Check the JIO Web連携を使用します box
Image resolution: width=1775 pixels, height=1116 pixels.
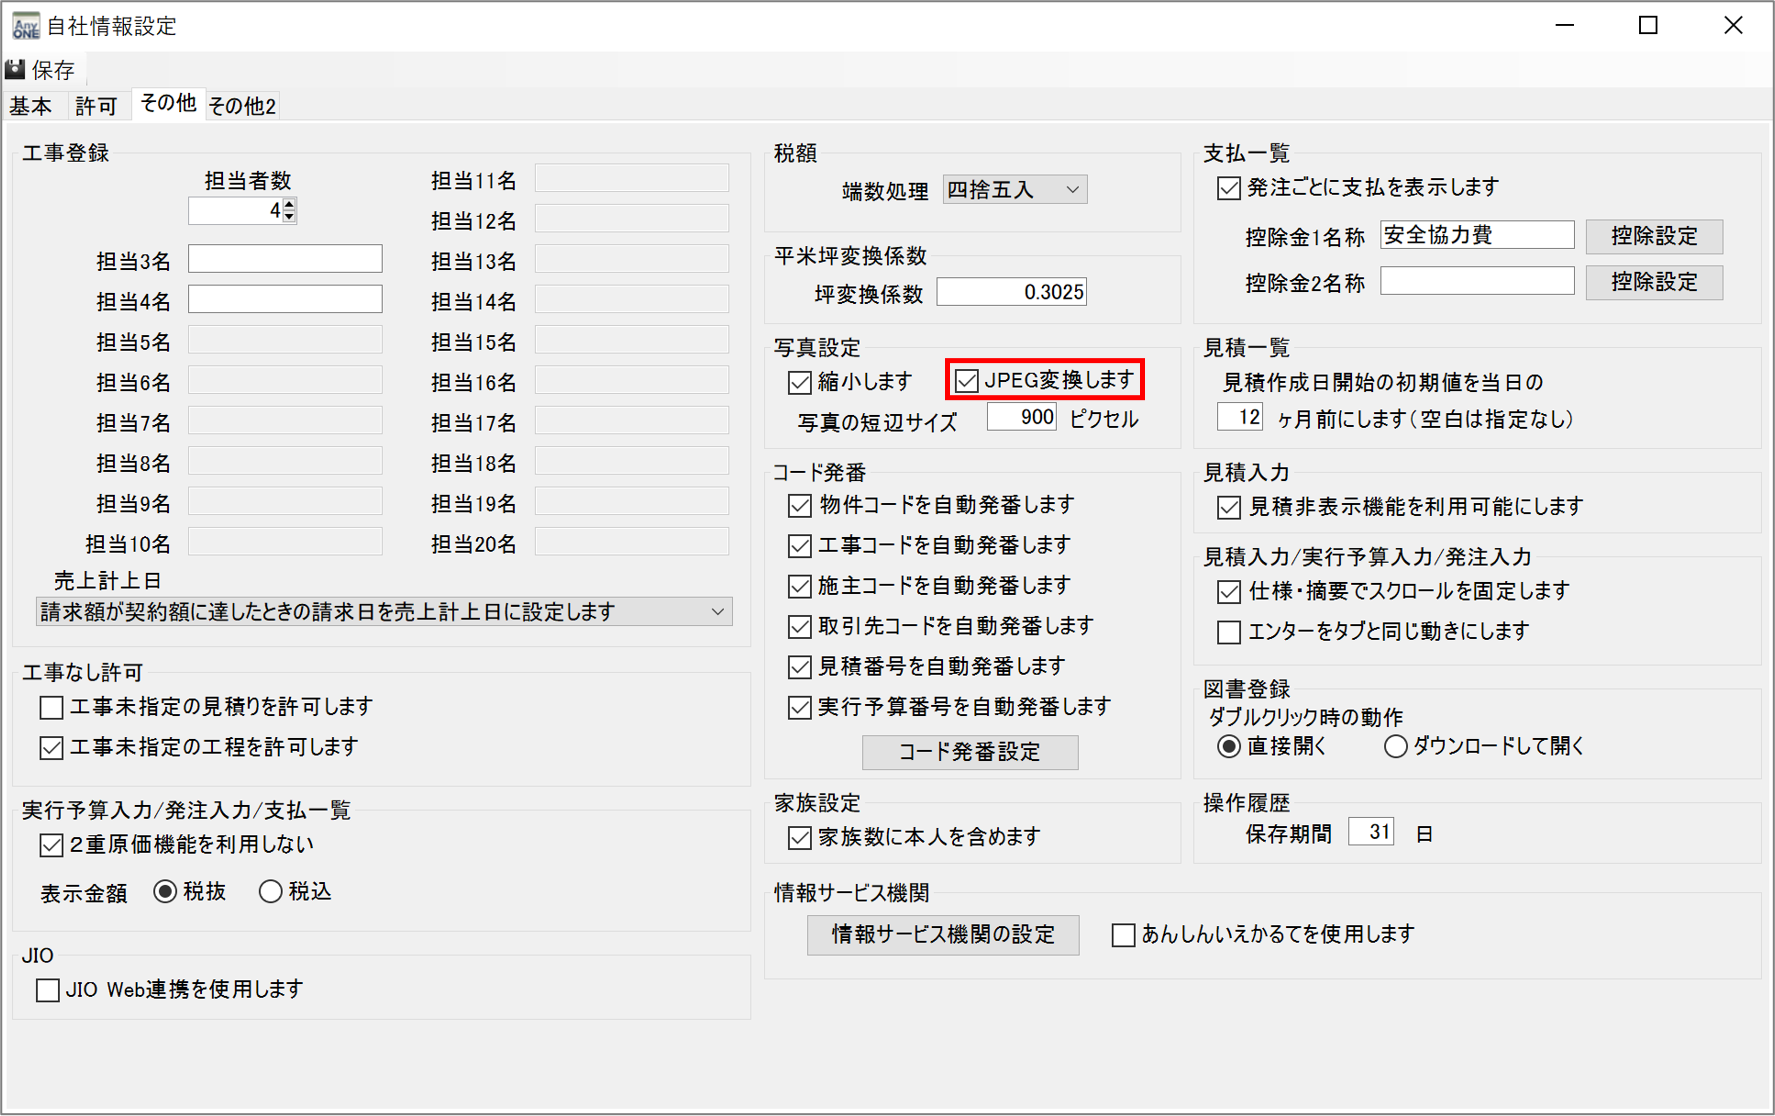pyautogui.click(x=48, y=990)
